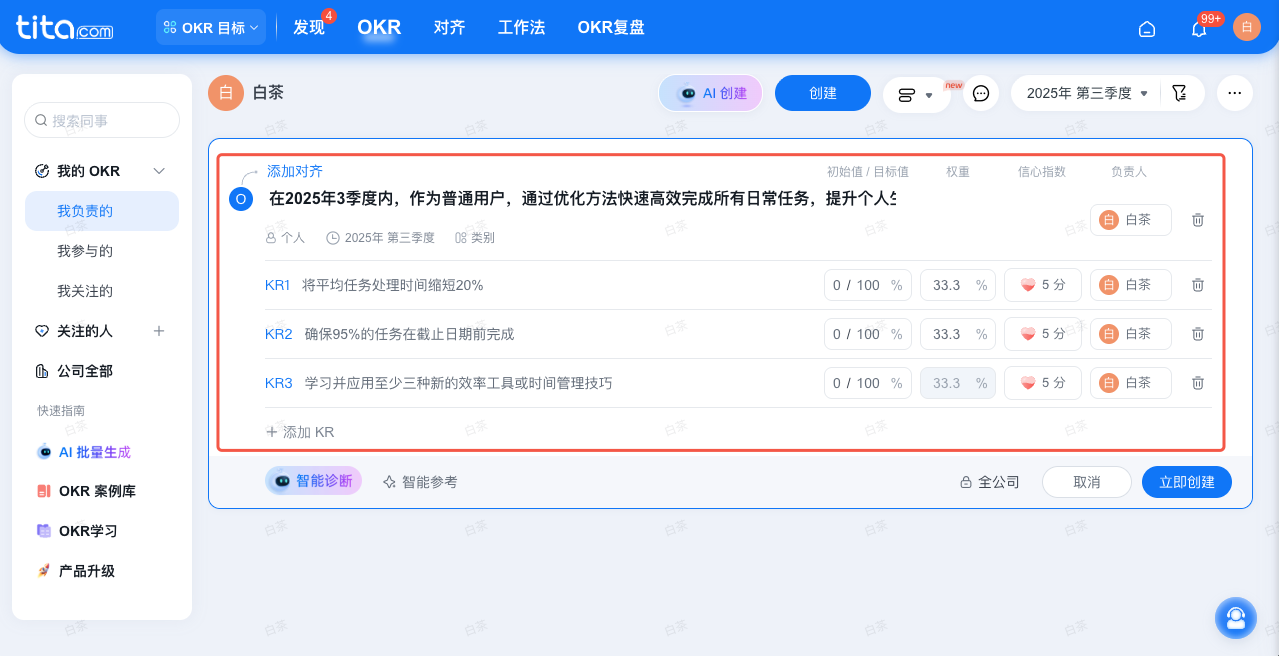
Task: Adjust KR1 confidence rating showing 5分
Action: (x=1042, y=284)
